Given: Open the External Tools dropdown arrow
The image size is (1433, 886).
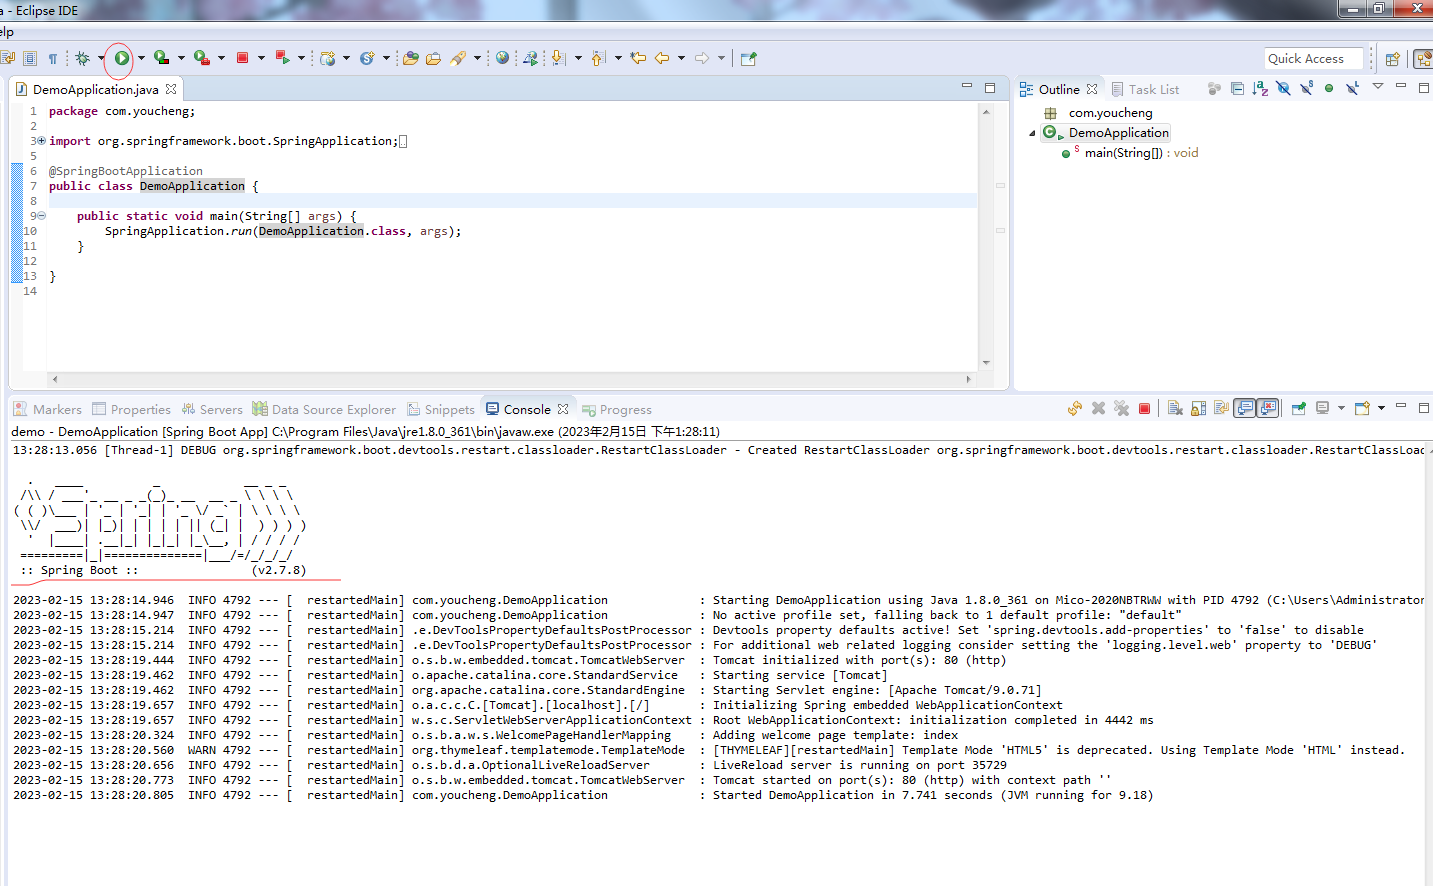Looking at the screenshot, I should (221, 58).
